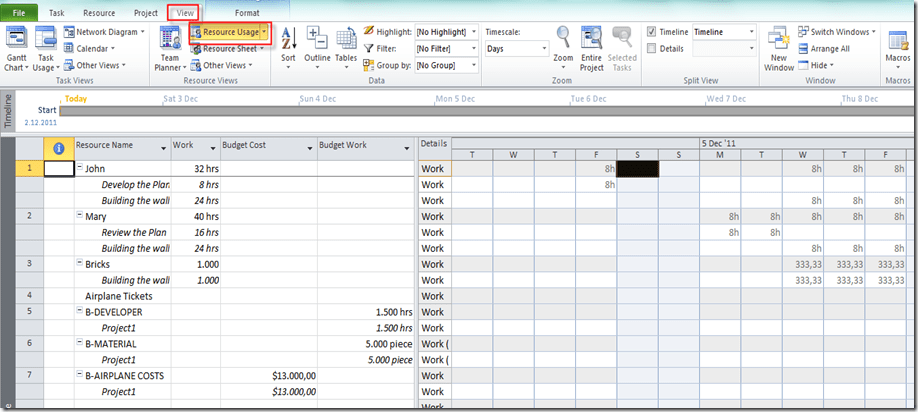Click the Arrange All button

[829, 48]
